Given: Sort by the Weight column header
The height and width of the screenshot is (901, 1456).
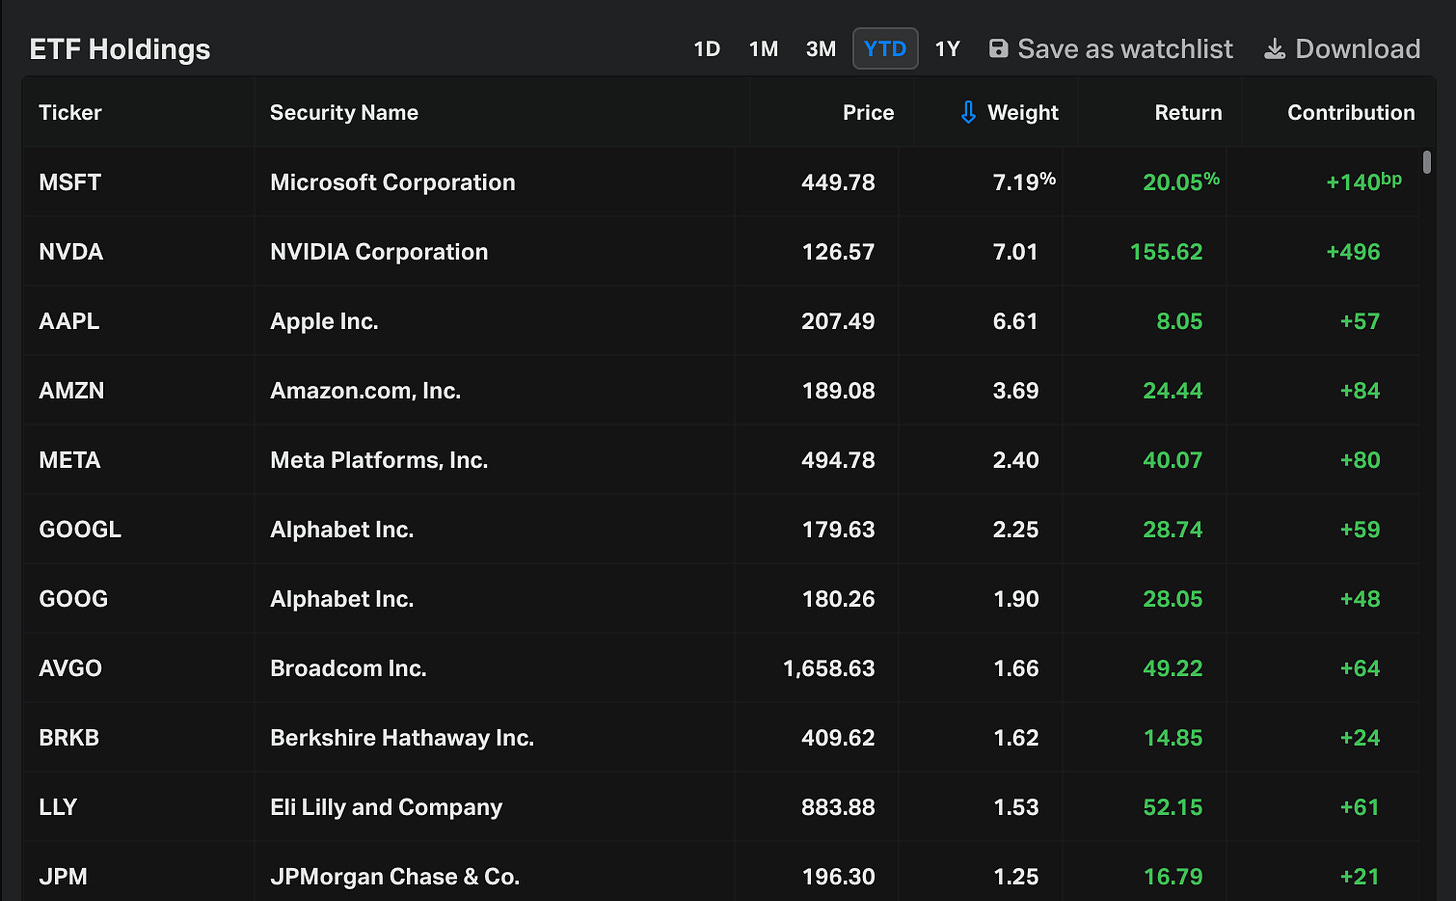Looking at the screenshot, I should (x=1022, y=113).
